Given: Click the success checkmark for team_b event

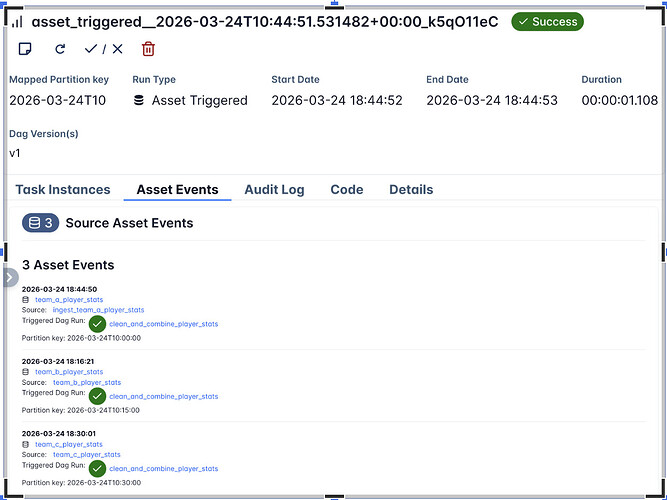Looking at the screenshot, I should (x=97, y=396).
